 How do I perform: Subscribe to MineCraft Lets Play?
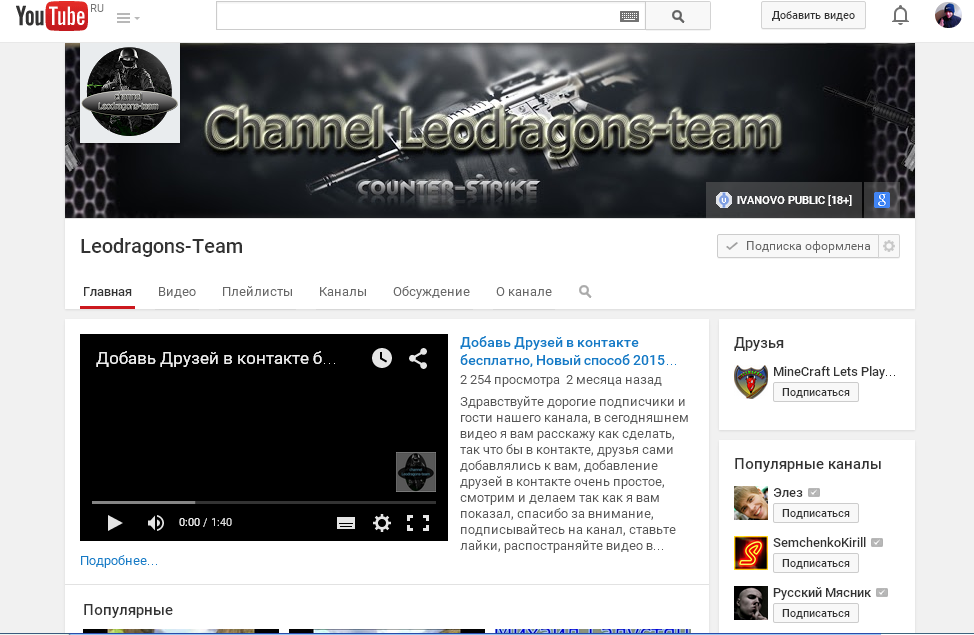click(816, 392)
